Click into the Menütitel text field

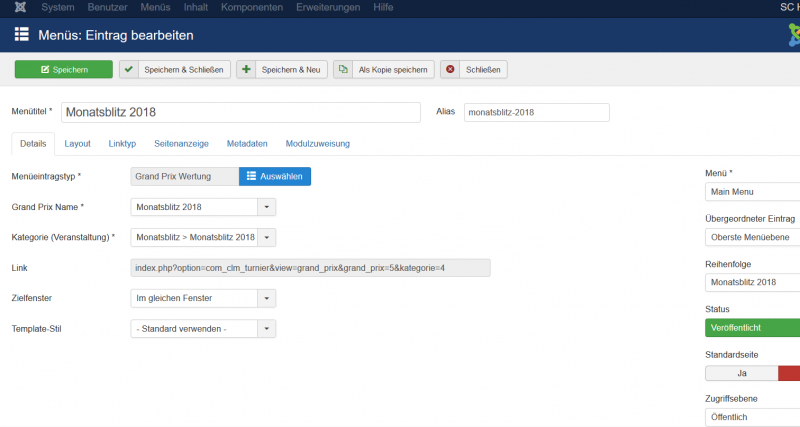coord(240,112)
